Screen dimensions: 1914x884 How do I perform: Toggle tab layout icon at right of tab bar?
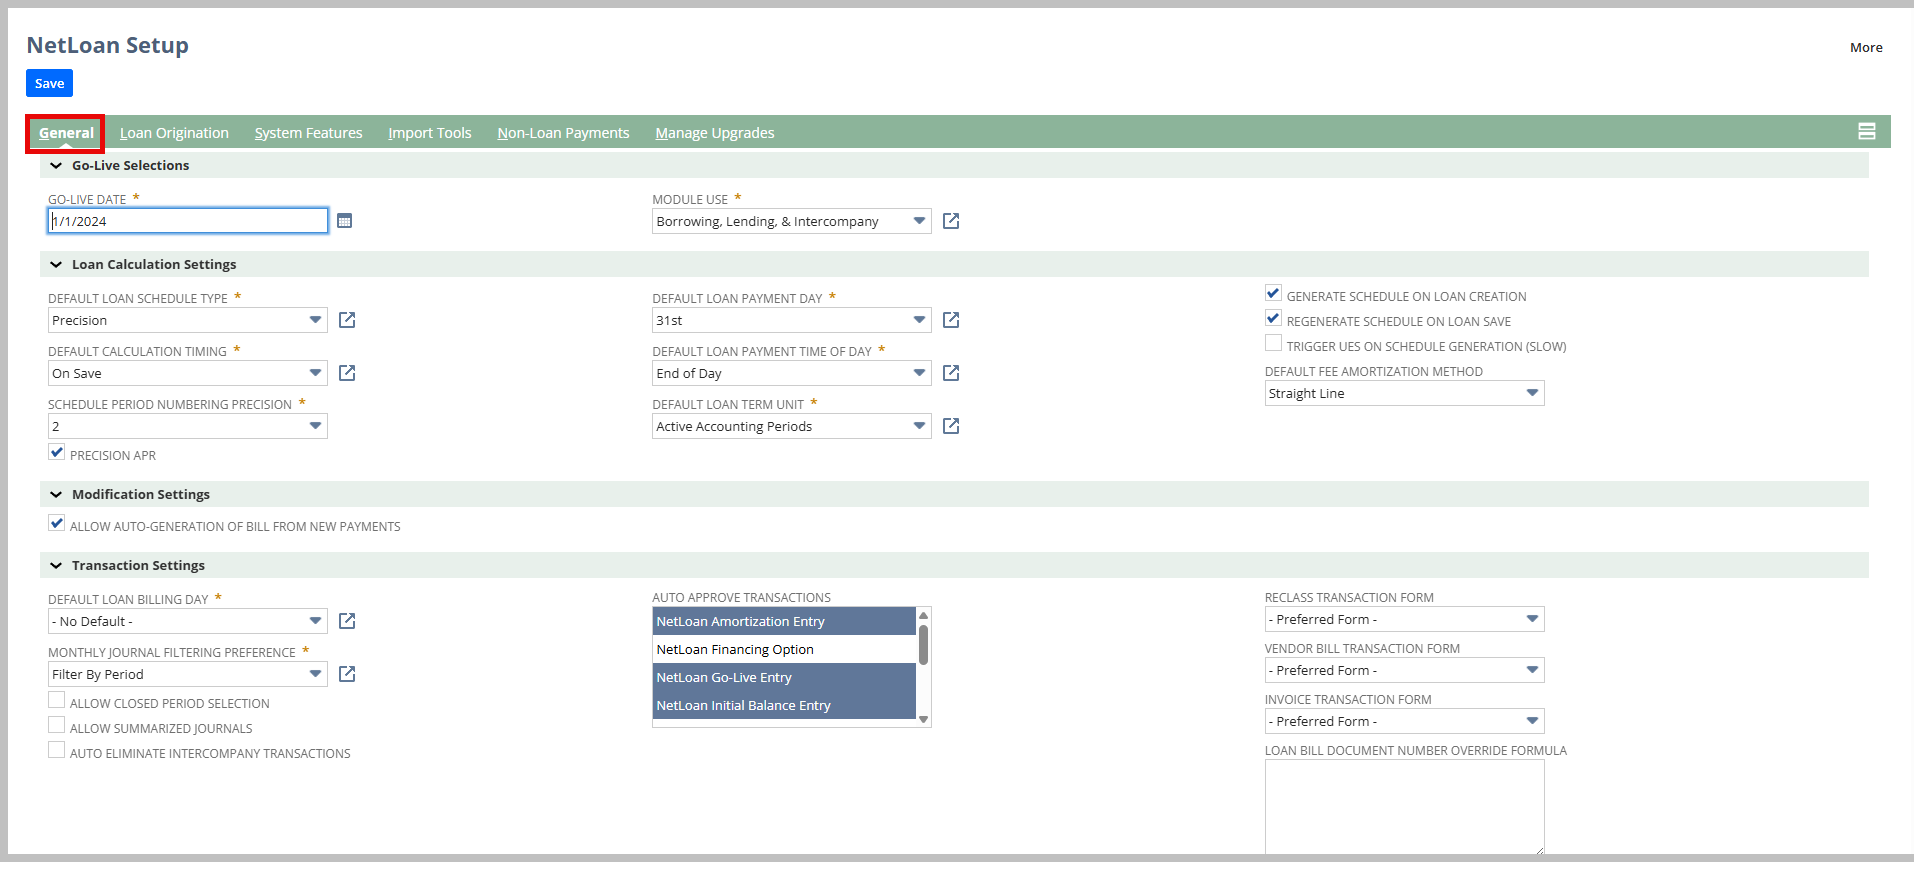click(x=1866, y=132)
